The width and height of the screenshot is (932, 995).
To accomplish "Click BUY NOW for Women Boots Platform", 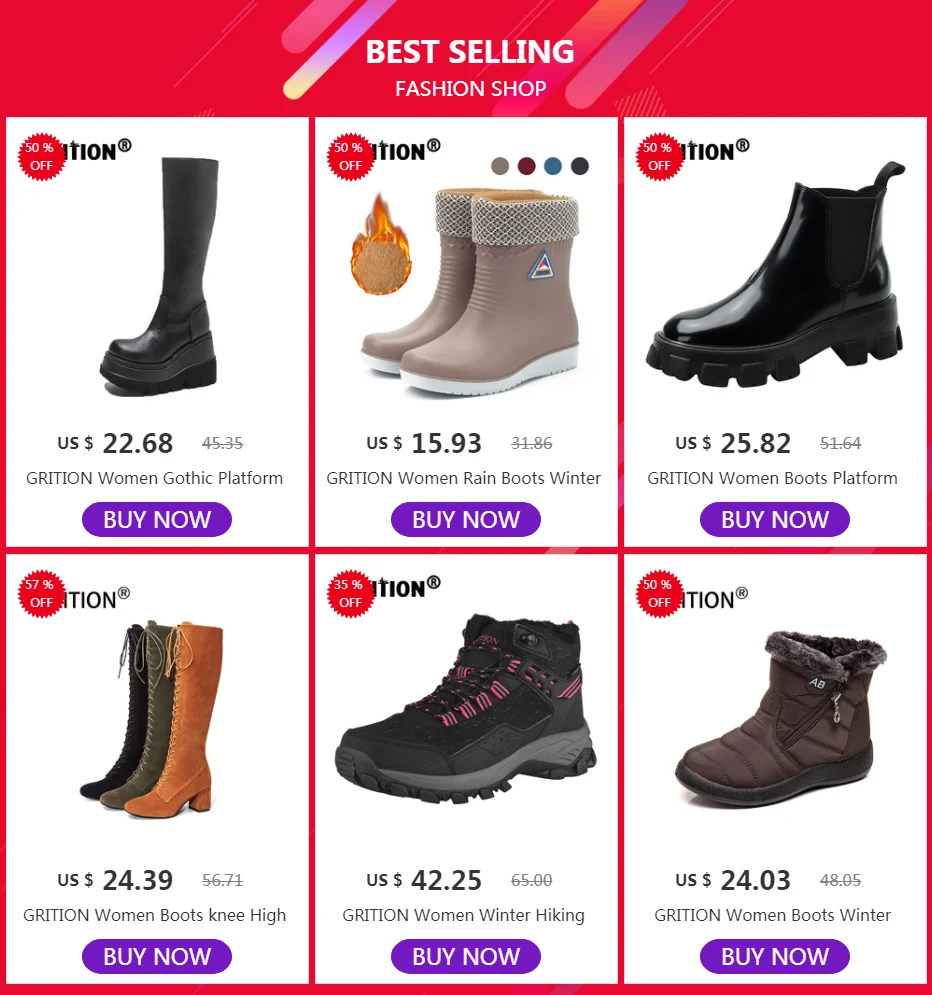I will point(775,520).
